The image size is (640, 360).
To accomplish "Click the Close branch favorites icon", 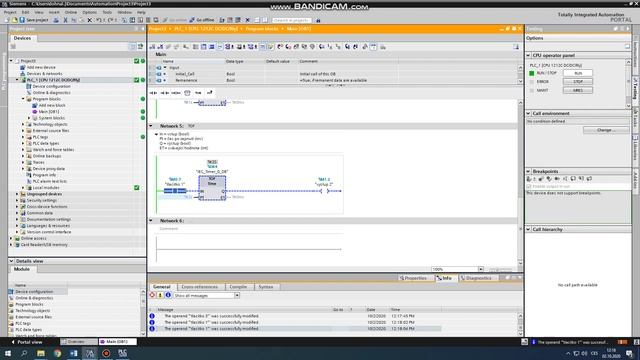I will pos(209,93).
